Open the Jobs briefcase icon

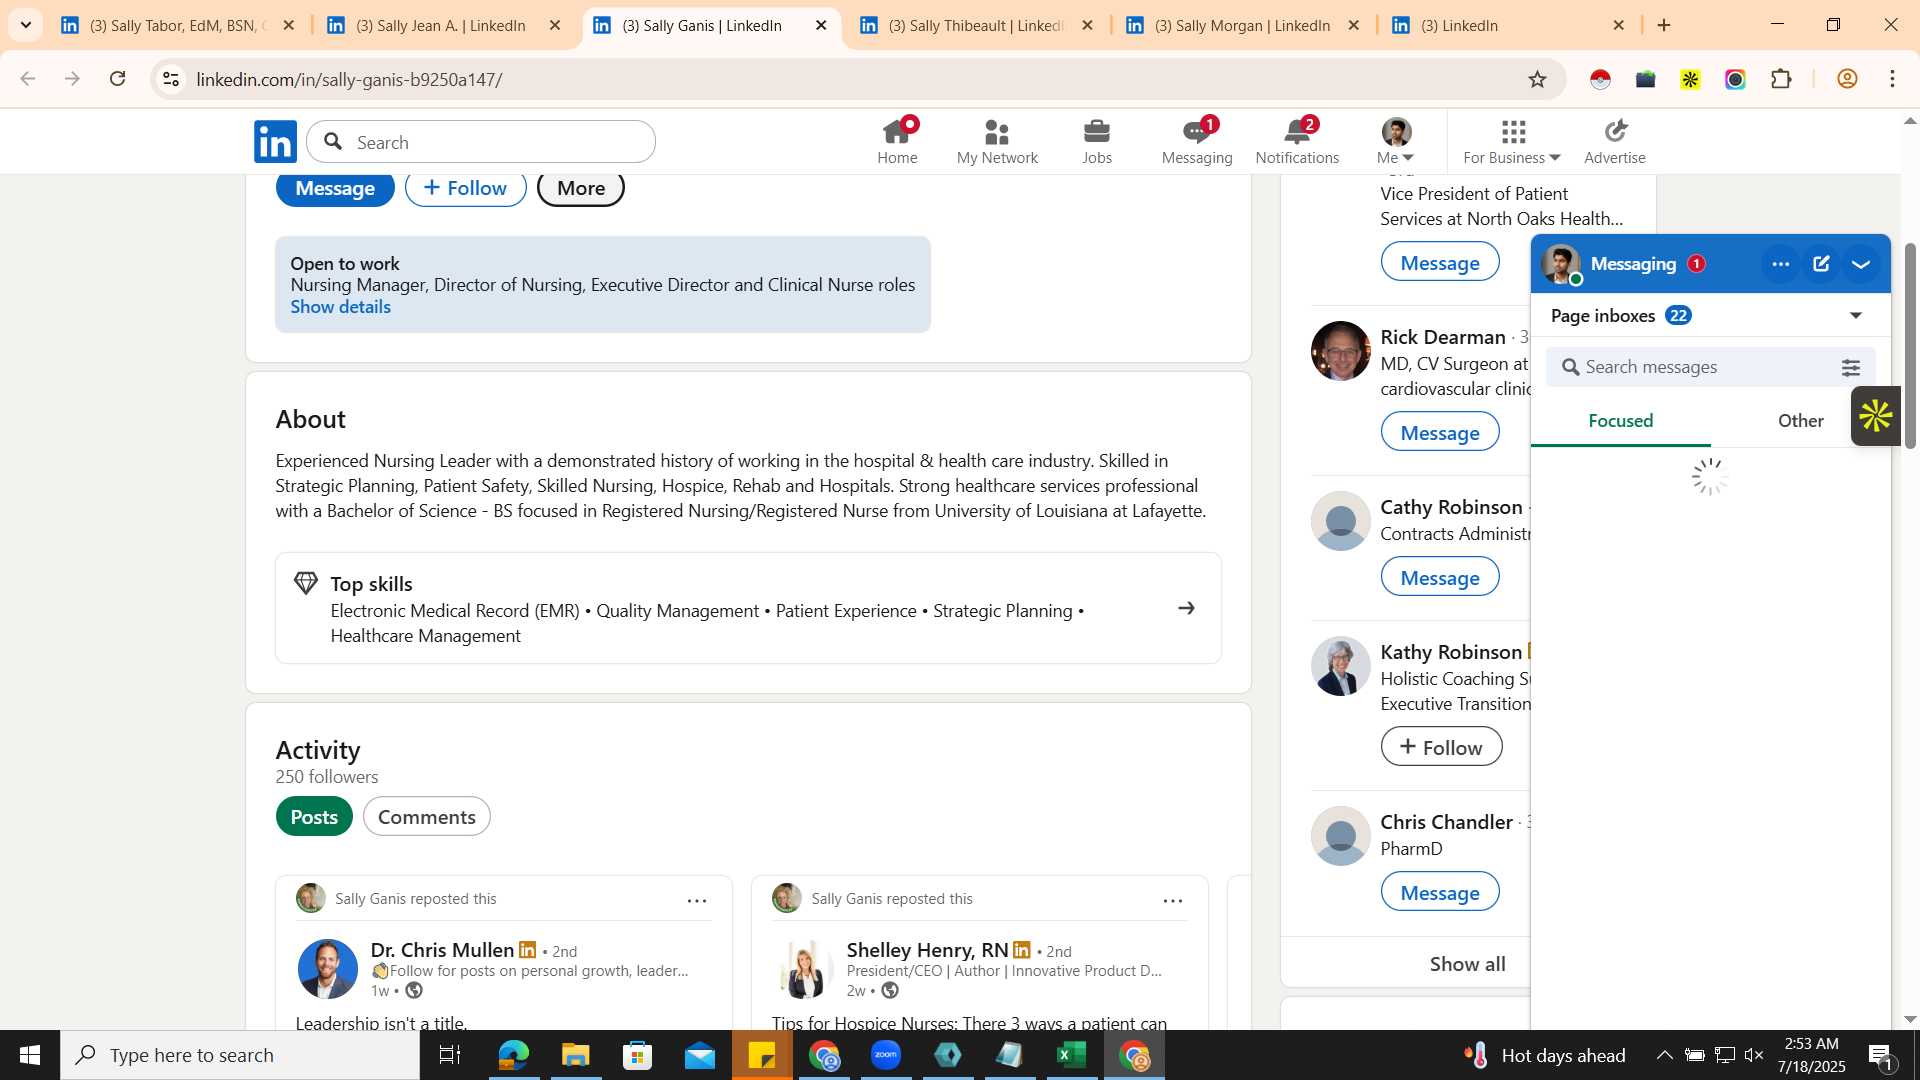[x=1097, y=141]
